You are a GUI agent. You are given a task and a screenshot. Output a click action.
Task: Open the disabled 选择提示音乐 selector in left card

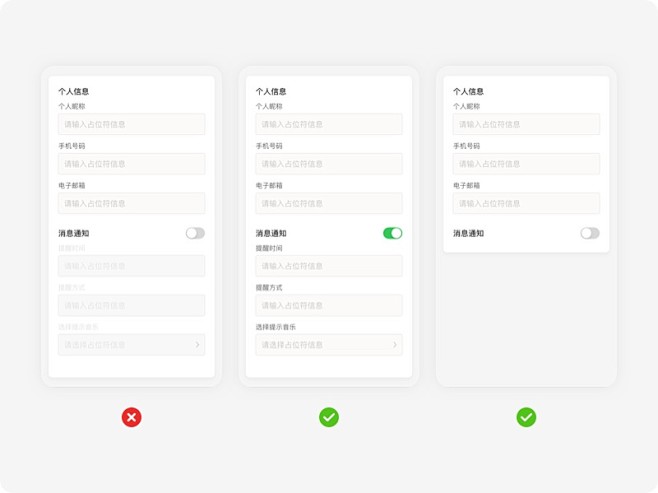pos(131,345)
